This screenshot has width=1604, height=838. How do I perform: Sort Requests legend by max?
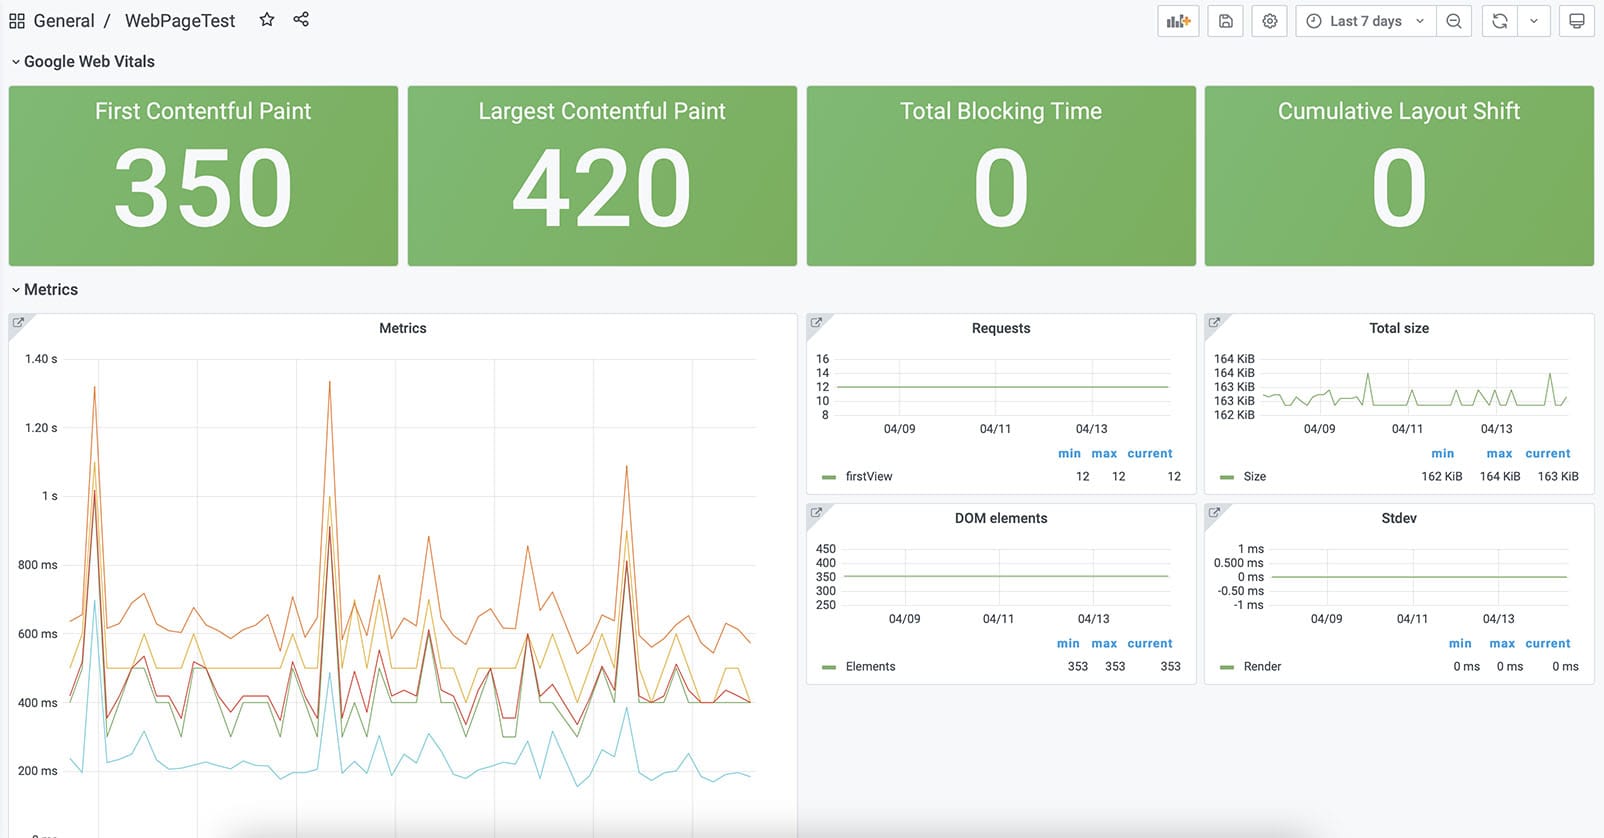tap(1104, 454)
